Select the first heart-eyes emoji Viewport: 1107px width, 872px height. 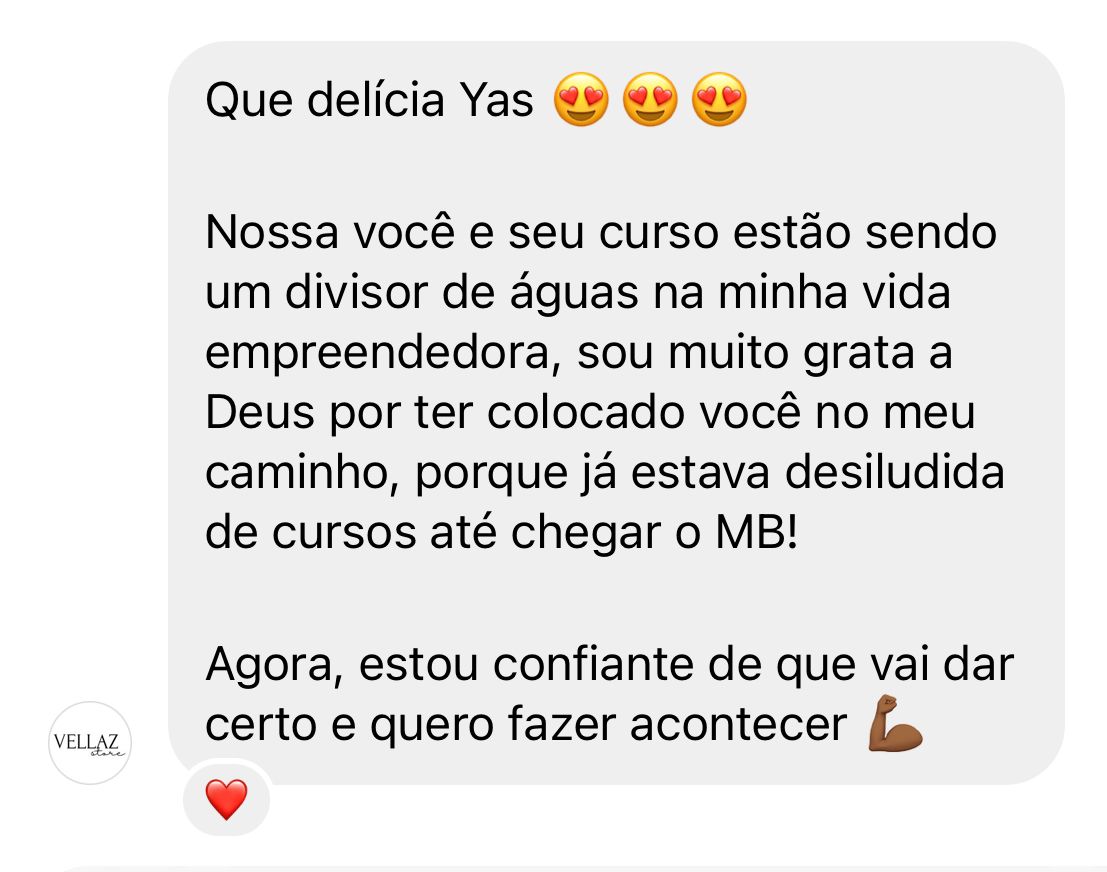click(x=581, y=100)
